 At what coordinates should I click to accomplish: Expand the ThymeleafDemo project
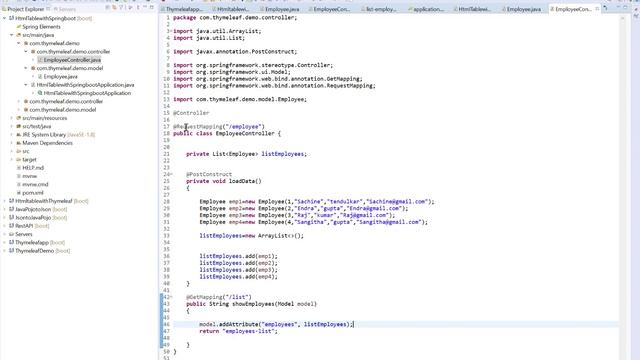pos(4,251)
